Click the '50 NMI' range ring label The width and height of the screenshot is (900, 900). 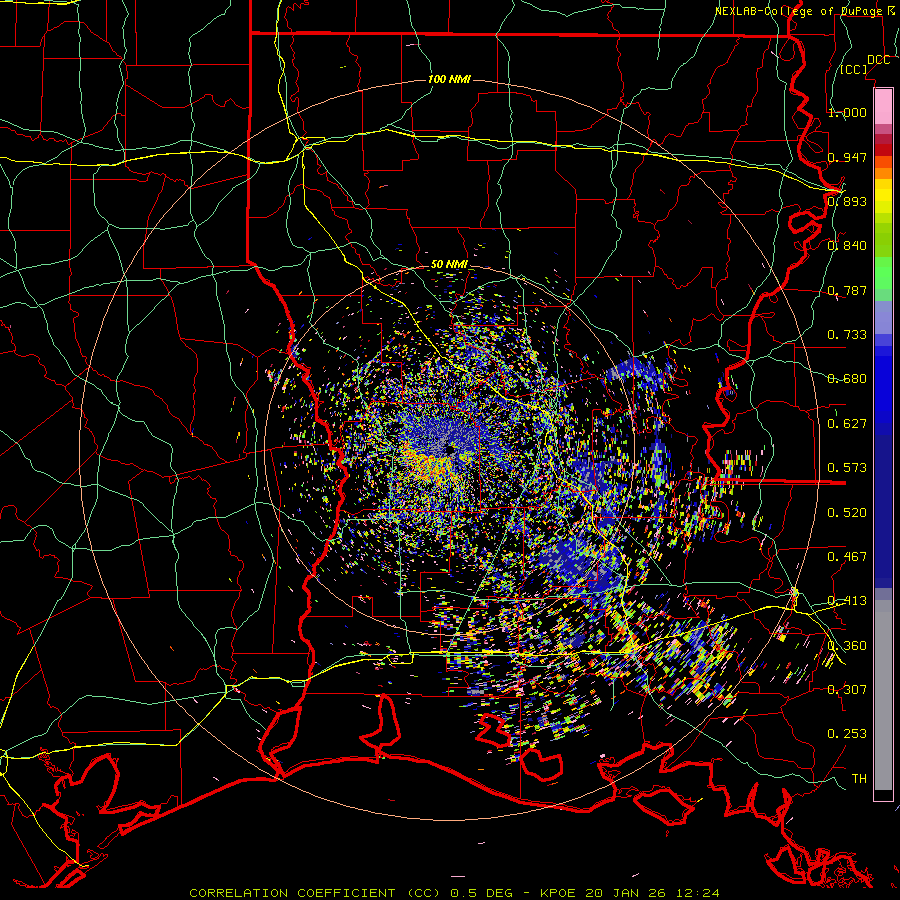[449, 265]
